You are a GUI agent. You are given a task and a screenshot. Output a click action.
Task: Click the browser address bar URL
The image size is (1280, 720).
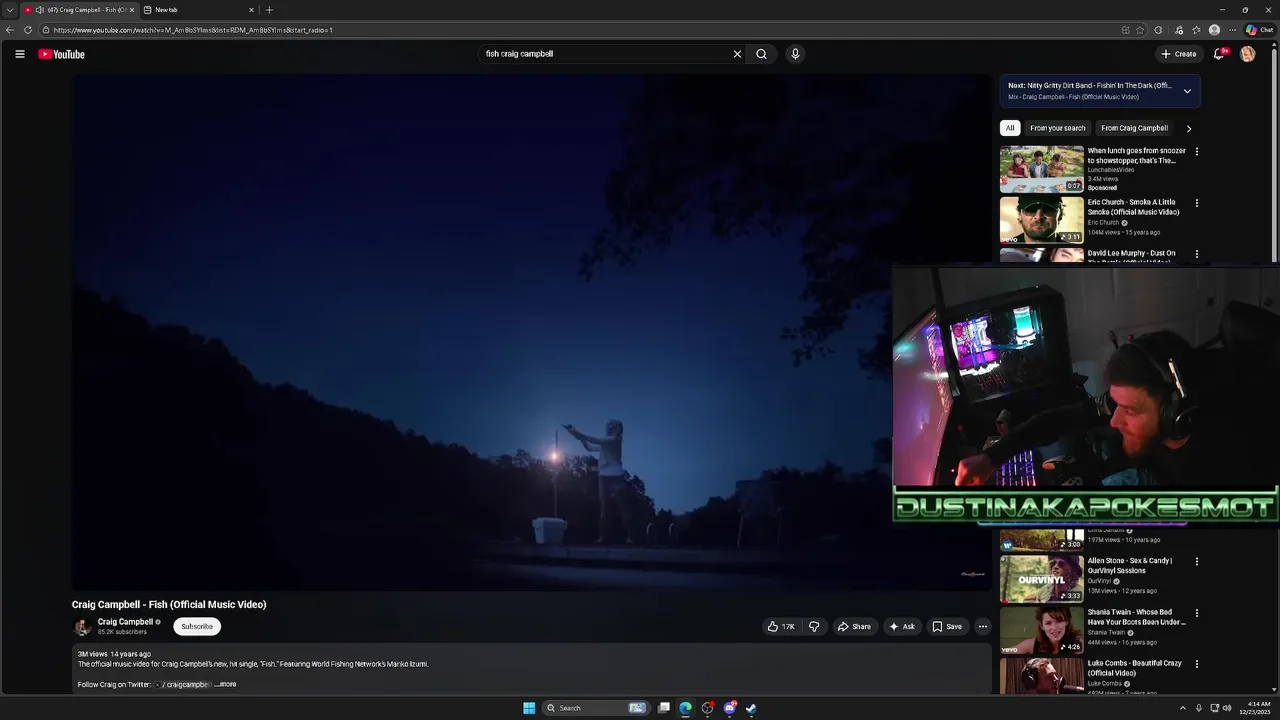193,30
